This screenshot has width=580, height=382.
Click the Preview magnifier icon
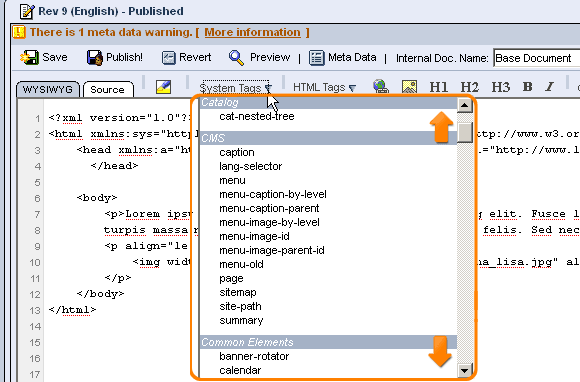coord(236,58)
